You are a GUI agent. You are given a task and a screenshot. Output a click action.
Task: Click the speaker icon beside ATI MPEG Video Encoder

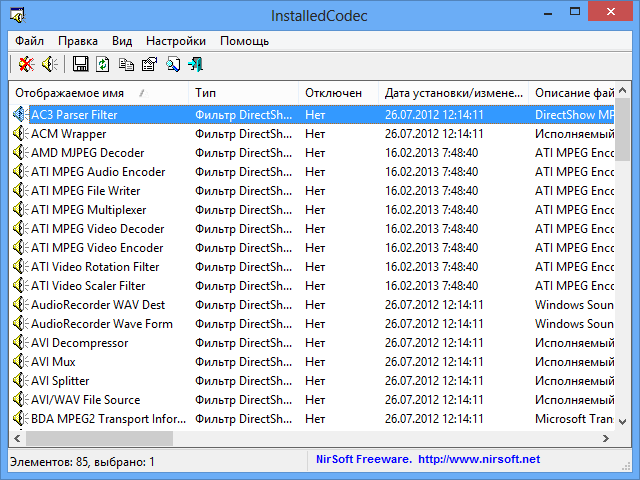[21, 248]
